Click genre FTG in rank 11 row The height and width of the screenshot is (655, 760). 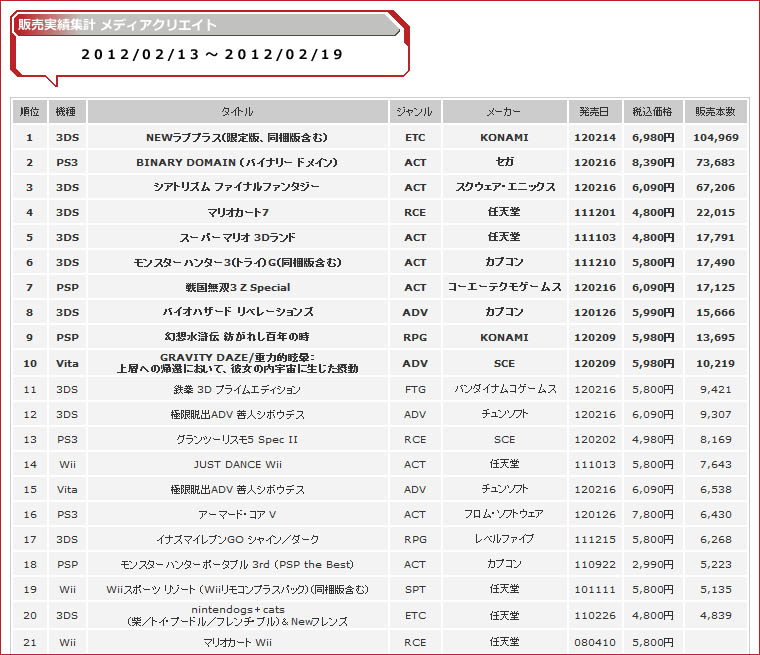coord(415,389)
